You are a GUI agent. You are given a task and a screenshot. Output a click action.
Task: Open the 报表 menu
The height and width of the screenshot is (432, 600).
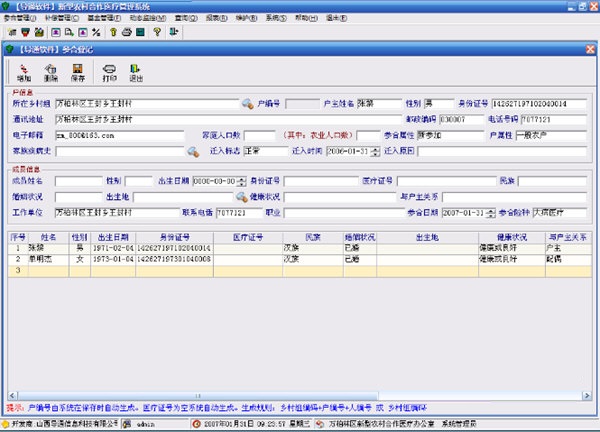216,18
